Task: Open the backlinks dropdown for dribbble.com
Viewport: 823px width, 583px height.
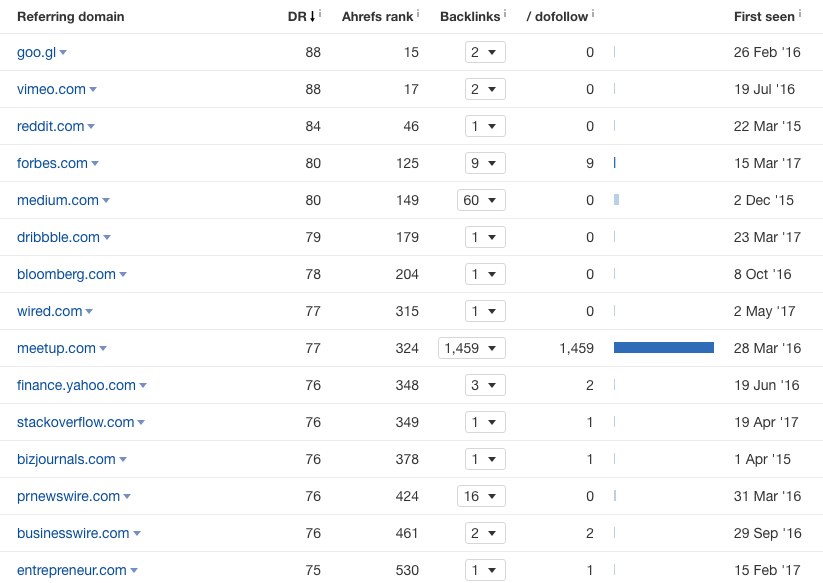Action: pyautogui.click(x=485, y=237)
